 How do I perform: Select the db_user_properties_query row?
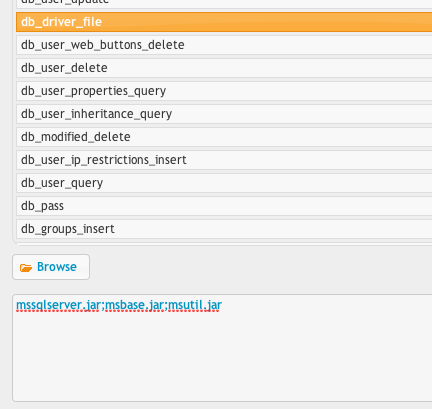[224, 91]
